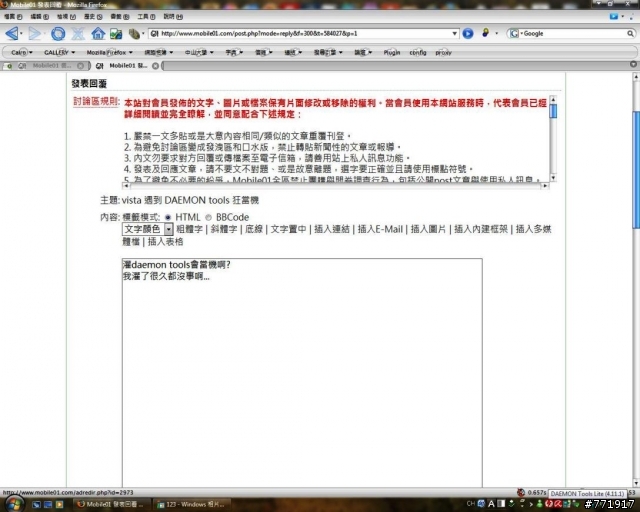Image resolution: width=640 pixels, height=512 pixels.
Task: Click the rules box horizontal scrollbar track
Action: [336, 186]
